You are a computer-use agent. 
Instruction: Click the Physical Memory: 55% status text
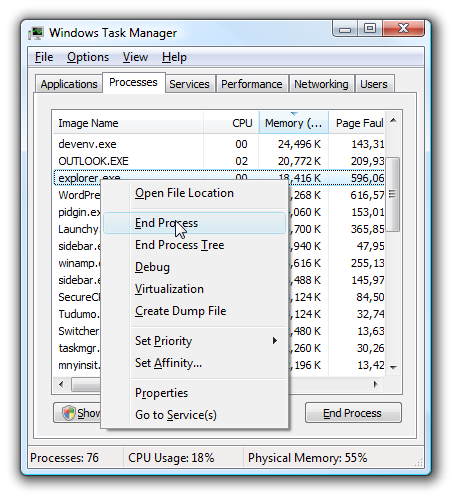click(307, 458)
